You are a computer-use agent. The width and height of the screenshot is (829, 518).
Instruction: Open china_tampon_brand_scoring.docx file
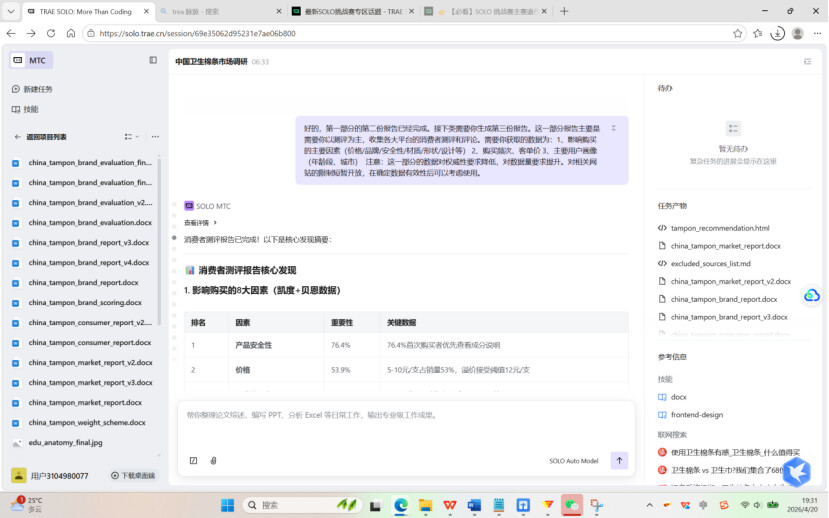tap(84, 302)
